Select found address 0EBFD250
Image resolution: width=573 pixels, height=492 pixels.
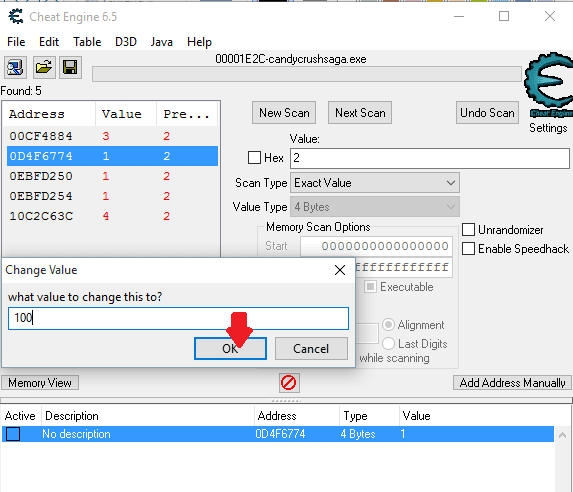[112, 176]
